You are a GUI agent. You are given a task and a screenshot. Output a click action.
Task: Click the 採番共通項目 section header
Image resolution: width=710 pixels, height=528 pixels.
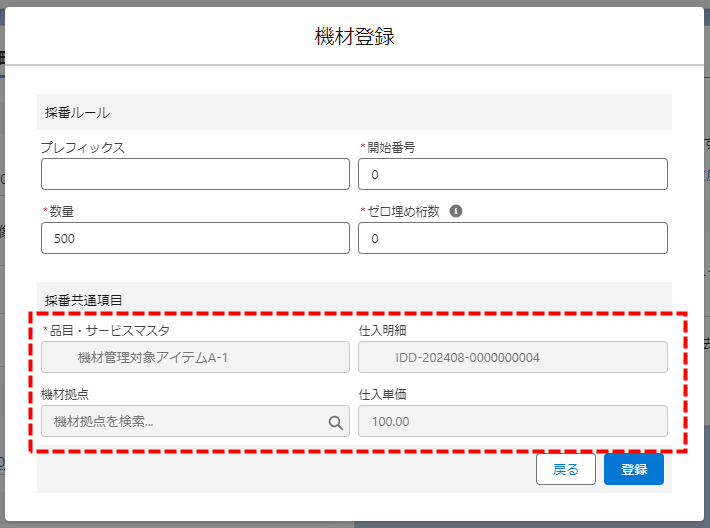tap(84, 299)
